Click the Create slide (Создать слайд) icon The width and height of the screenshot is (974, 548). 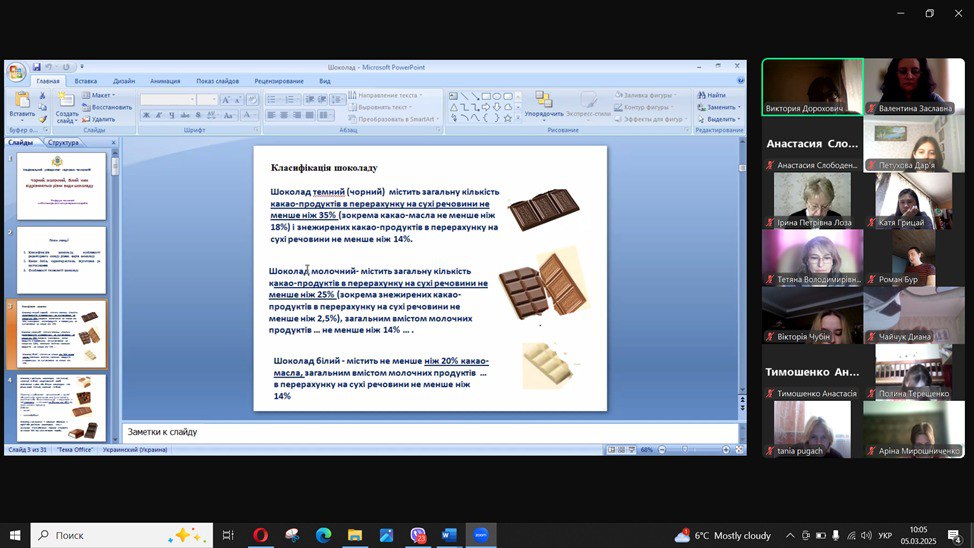66,99
